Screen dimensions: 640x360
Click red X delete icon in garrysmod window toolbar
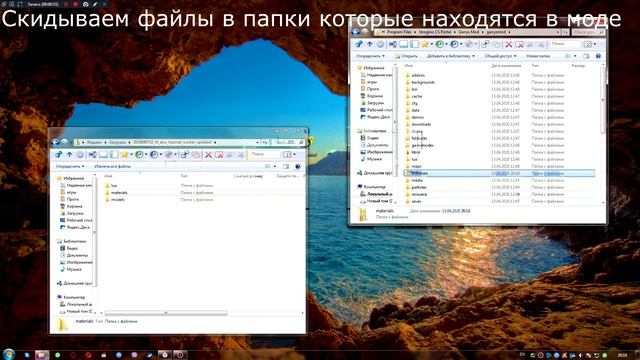(509, 44)
